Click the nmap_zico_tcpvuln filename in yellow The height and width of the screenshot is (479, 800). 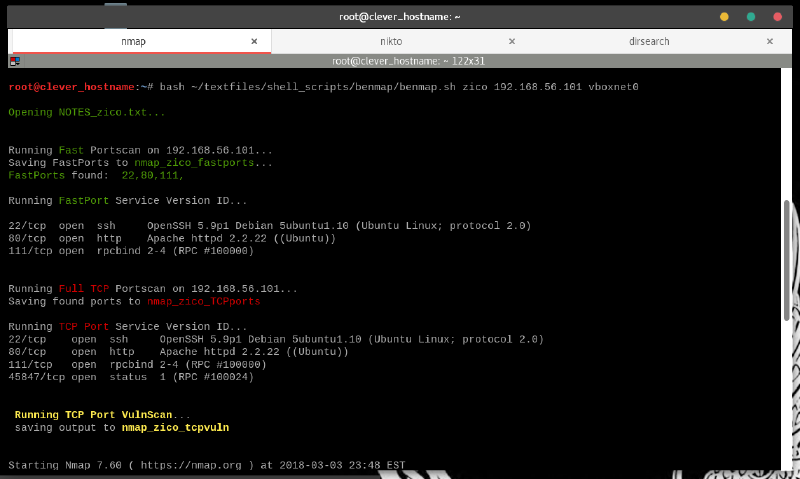(175, 427)
